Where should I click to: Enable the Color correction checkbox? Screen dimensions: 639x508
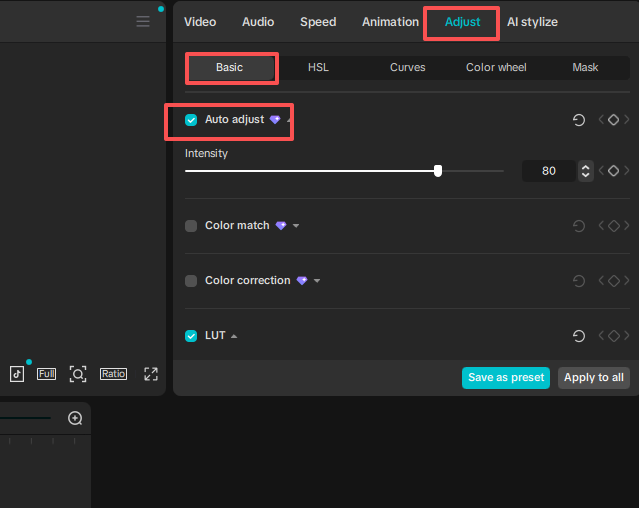point(191,281)
